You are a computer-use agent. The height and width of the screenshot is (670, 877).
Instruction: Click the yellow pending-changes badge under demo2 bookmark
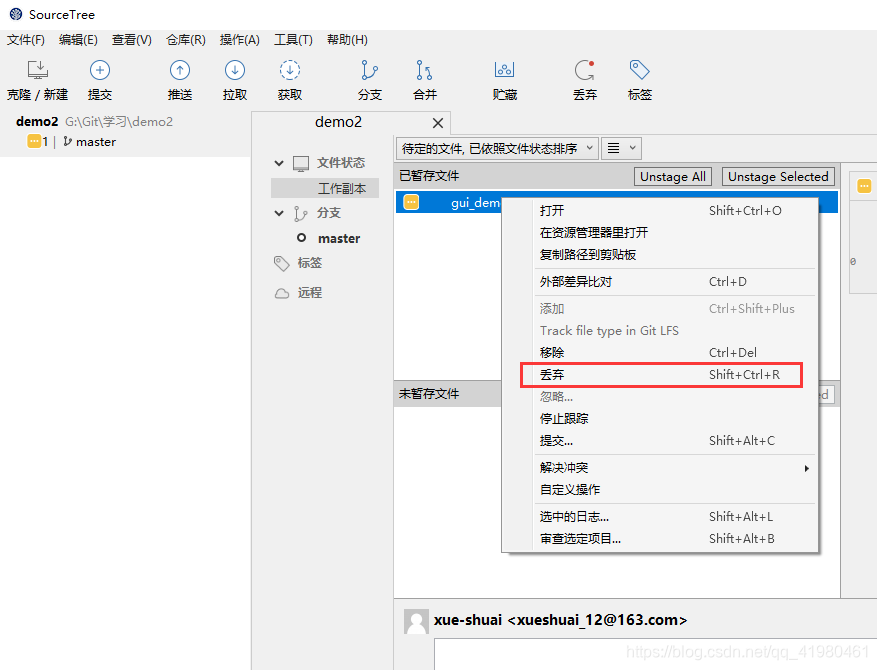coord(34,141)
